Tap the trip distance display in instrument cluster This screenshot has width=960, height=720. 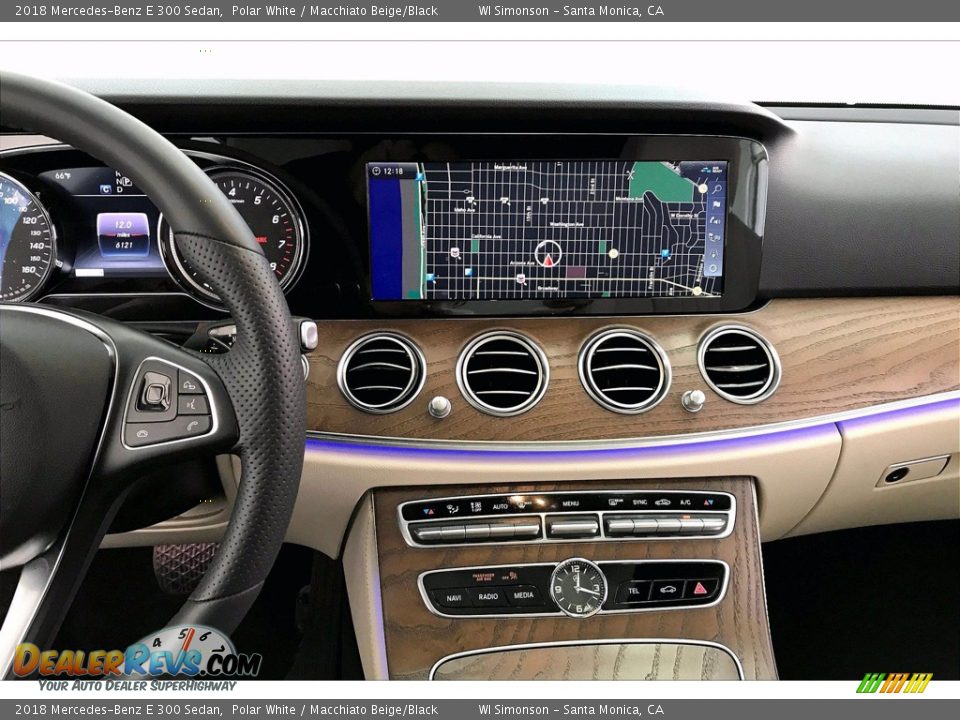pos(123,234)
